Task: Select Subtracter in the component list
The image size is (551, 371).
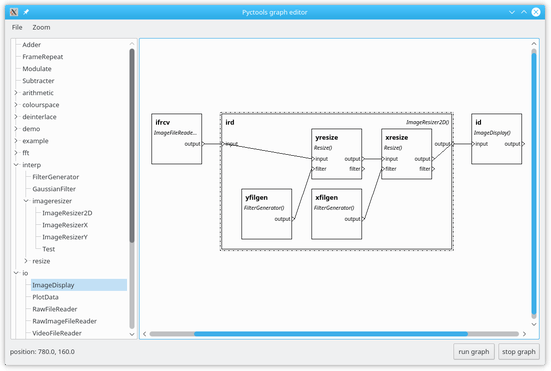Action: (x=38, y=81)
